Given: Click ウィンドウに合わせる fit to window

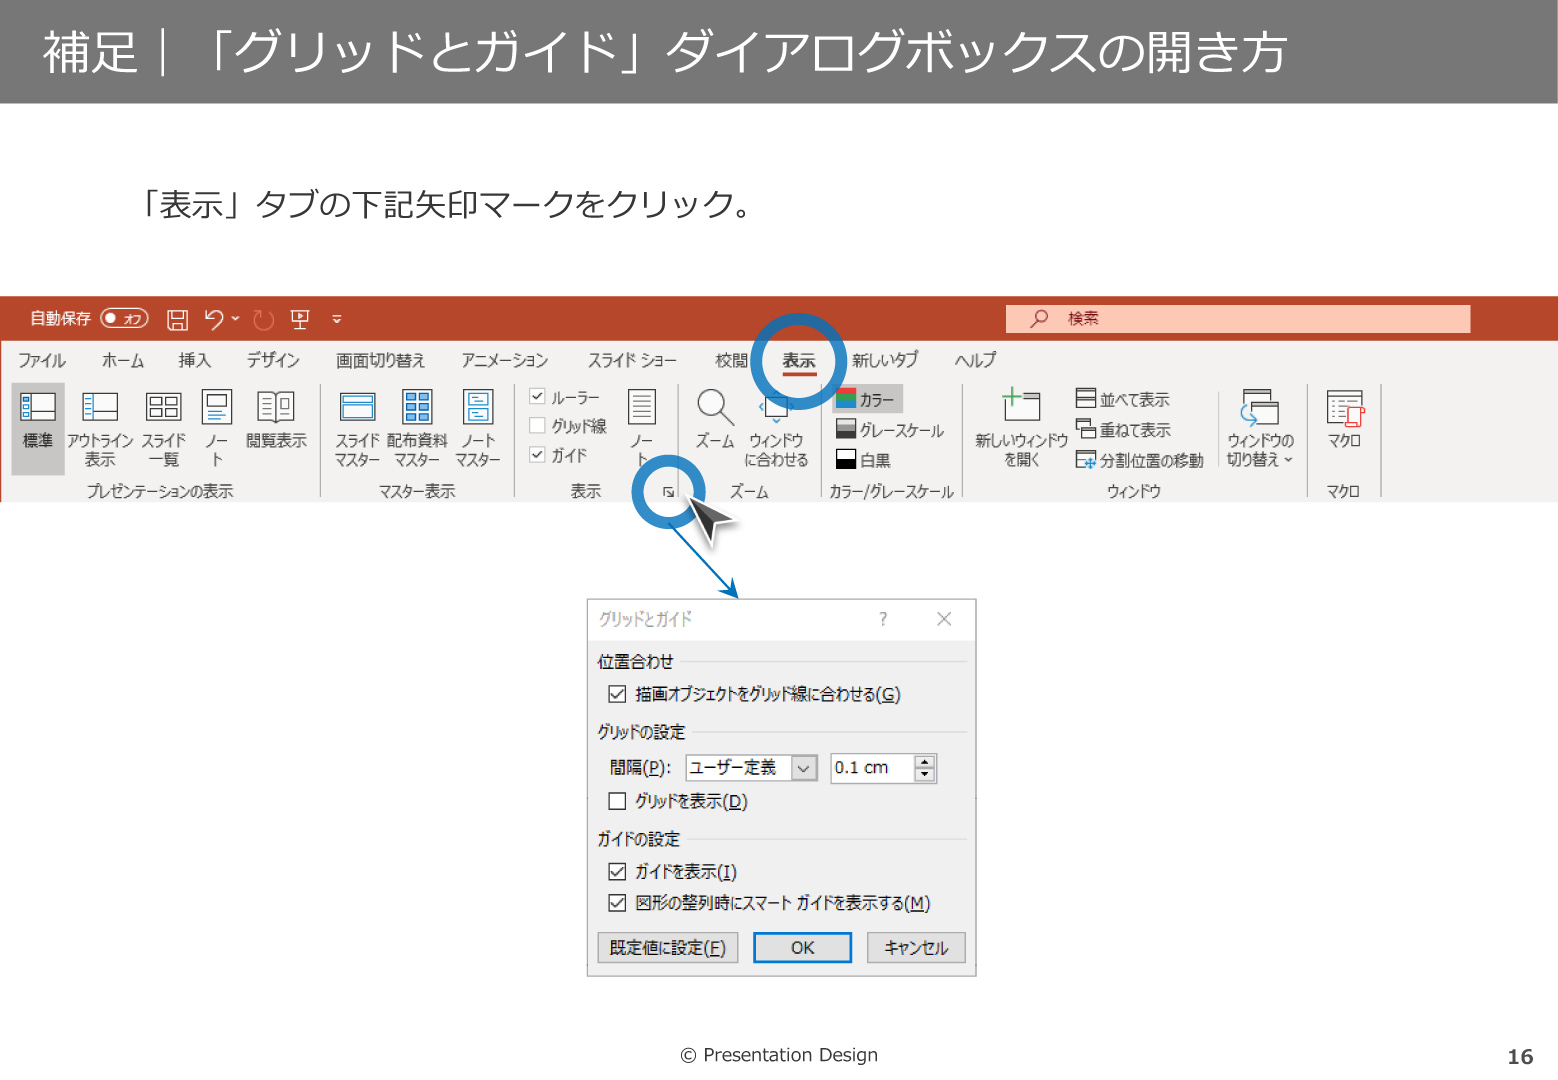Looking at the screenshot, I should click(776, 428).
